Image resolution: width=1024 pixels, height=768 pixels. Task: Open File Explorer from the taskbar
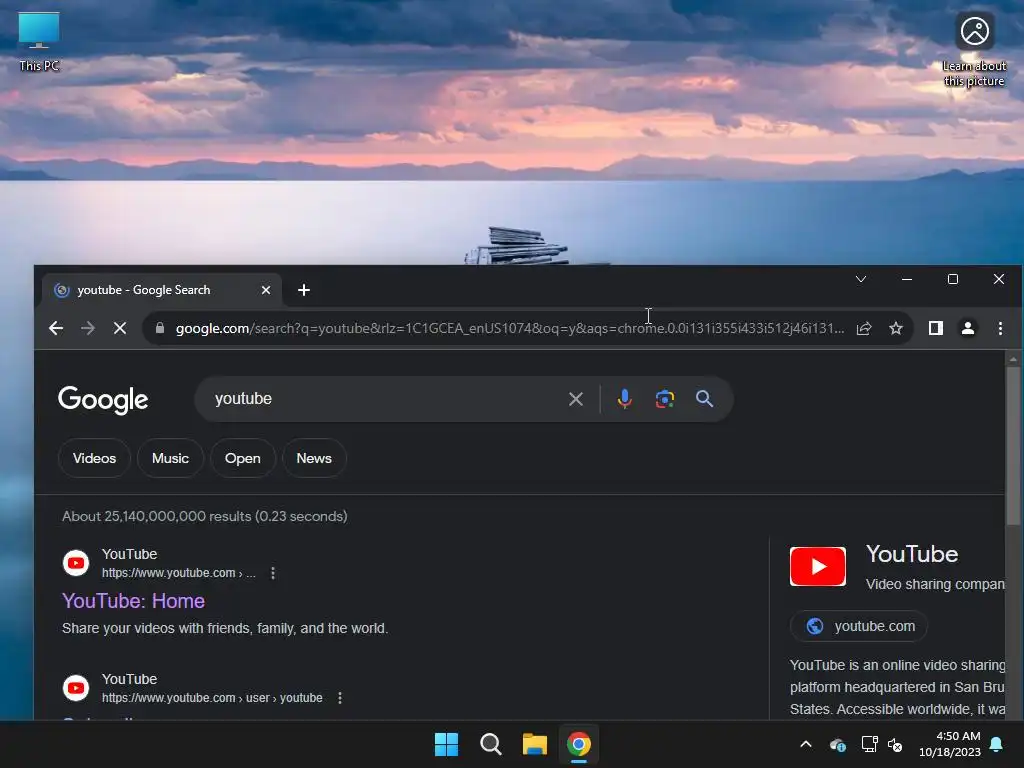coord(535,744)
